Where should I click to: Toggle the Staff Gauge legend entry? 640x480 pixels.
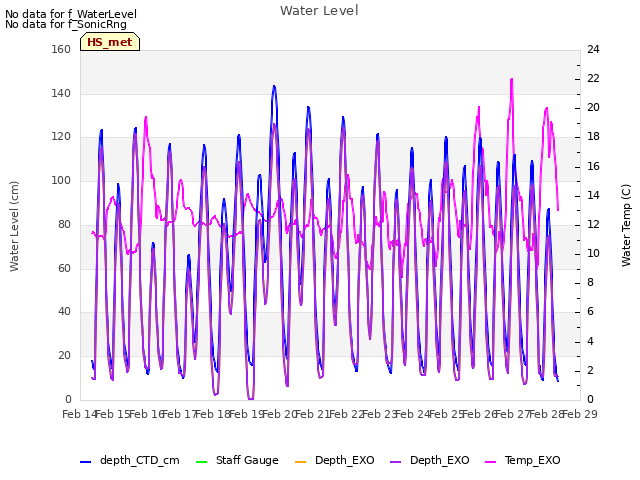point(237,460)
